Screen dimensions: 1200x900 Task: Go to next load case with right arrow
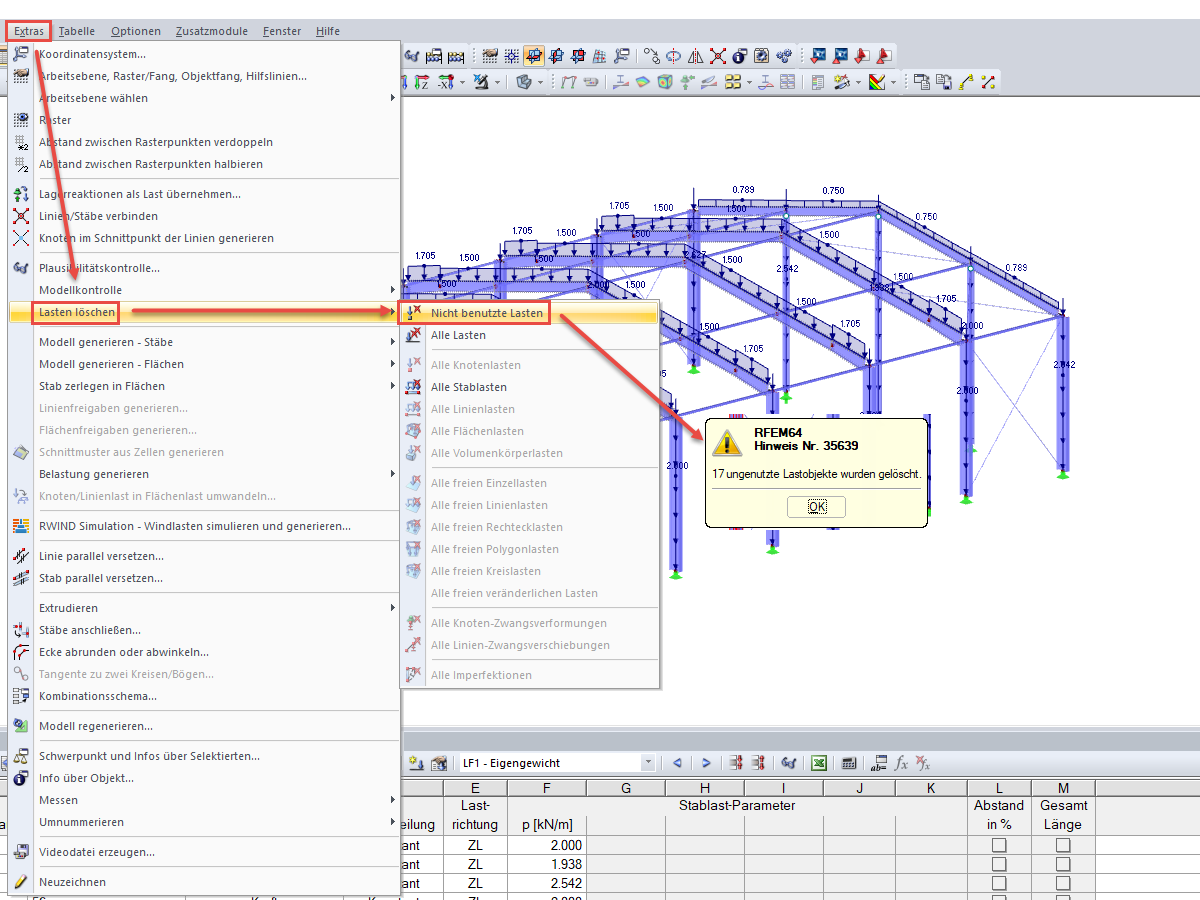[706, 763]
